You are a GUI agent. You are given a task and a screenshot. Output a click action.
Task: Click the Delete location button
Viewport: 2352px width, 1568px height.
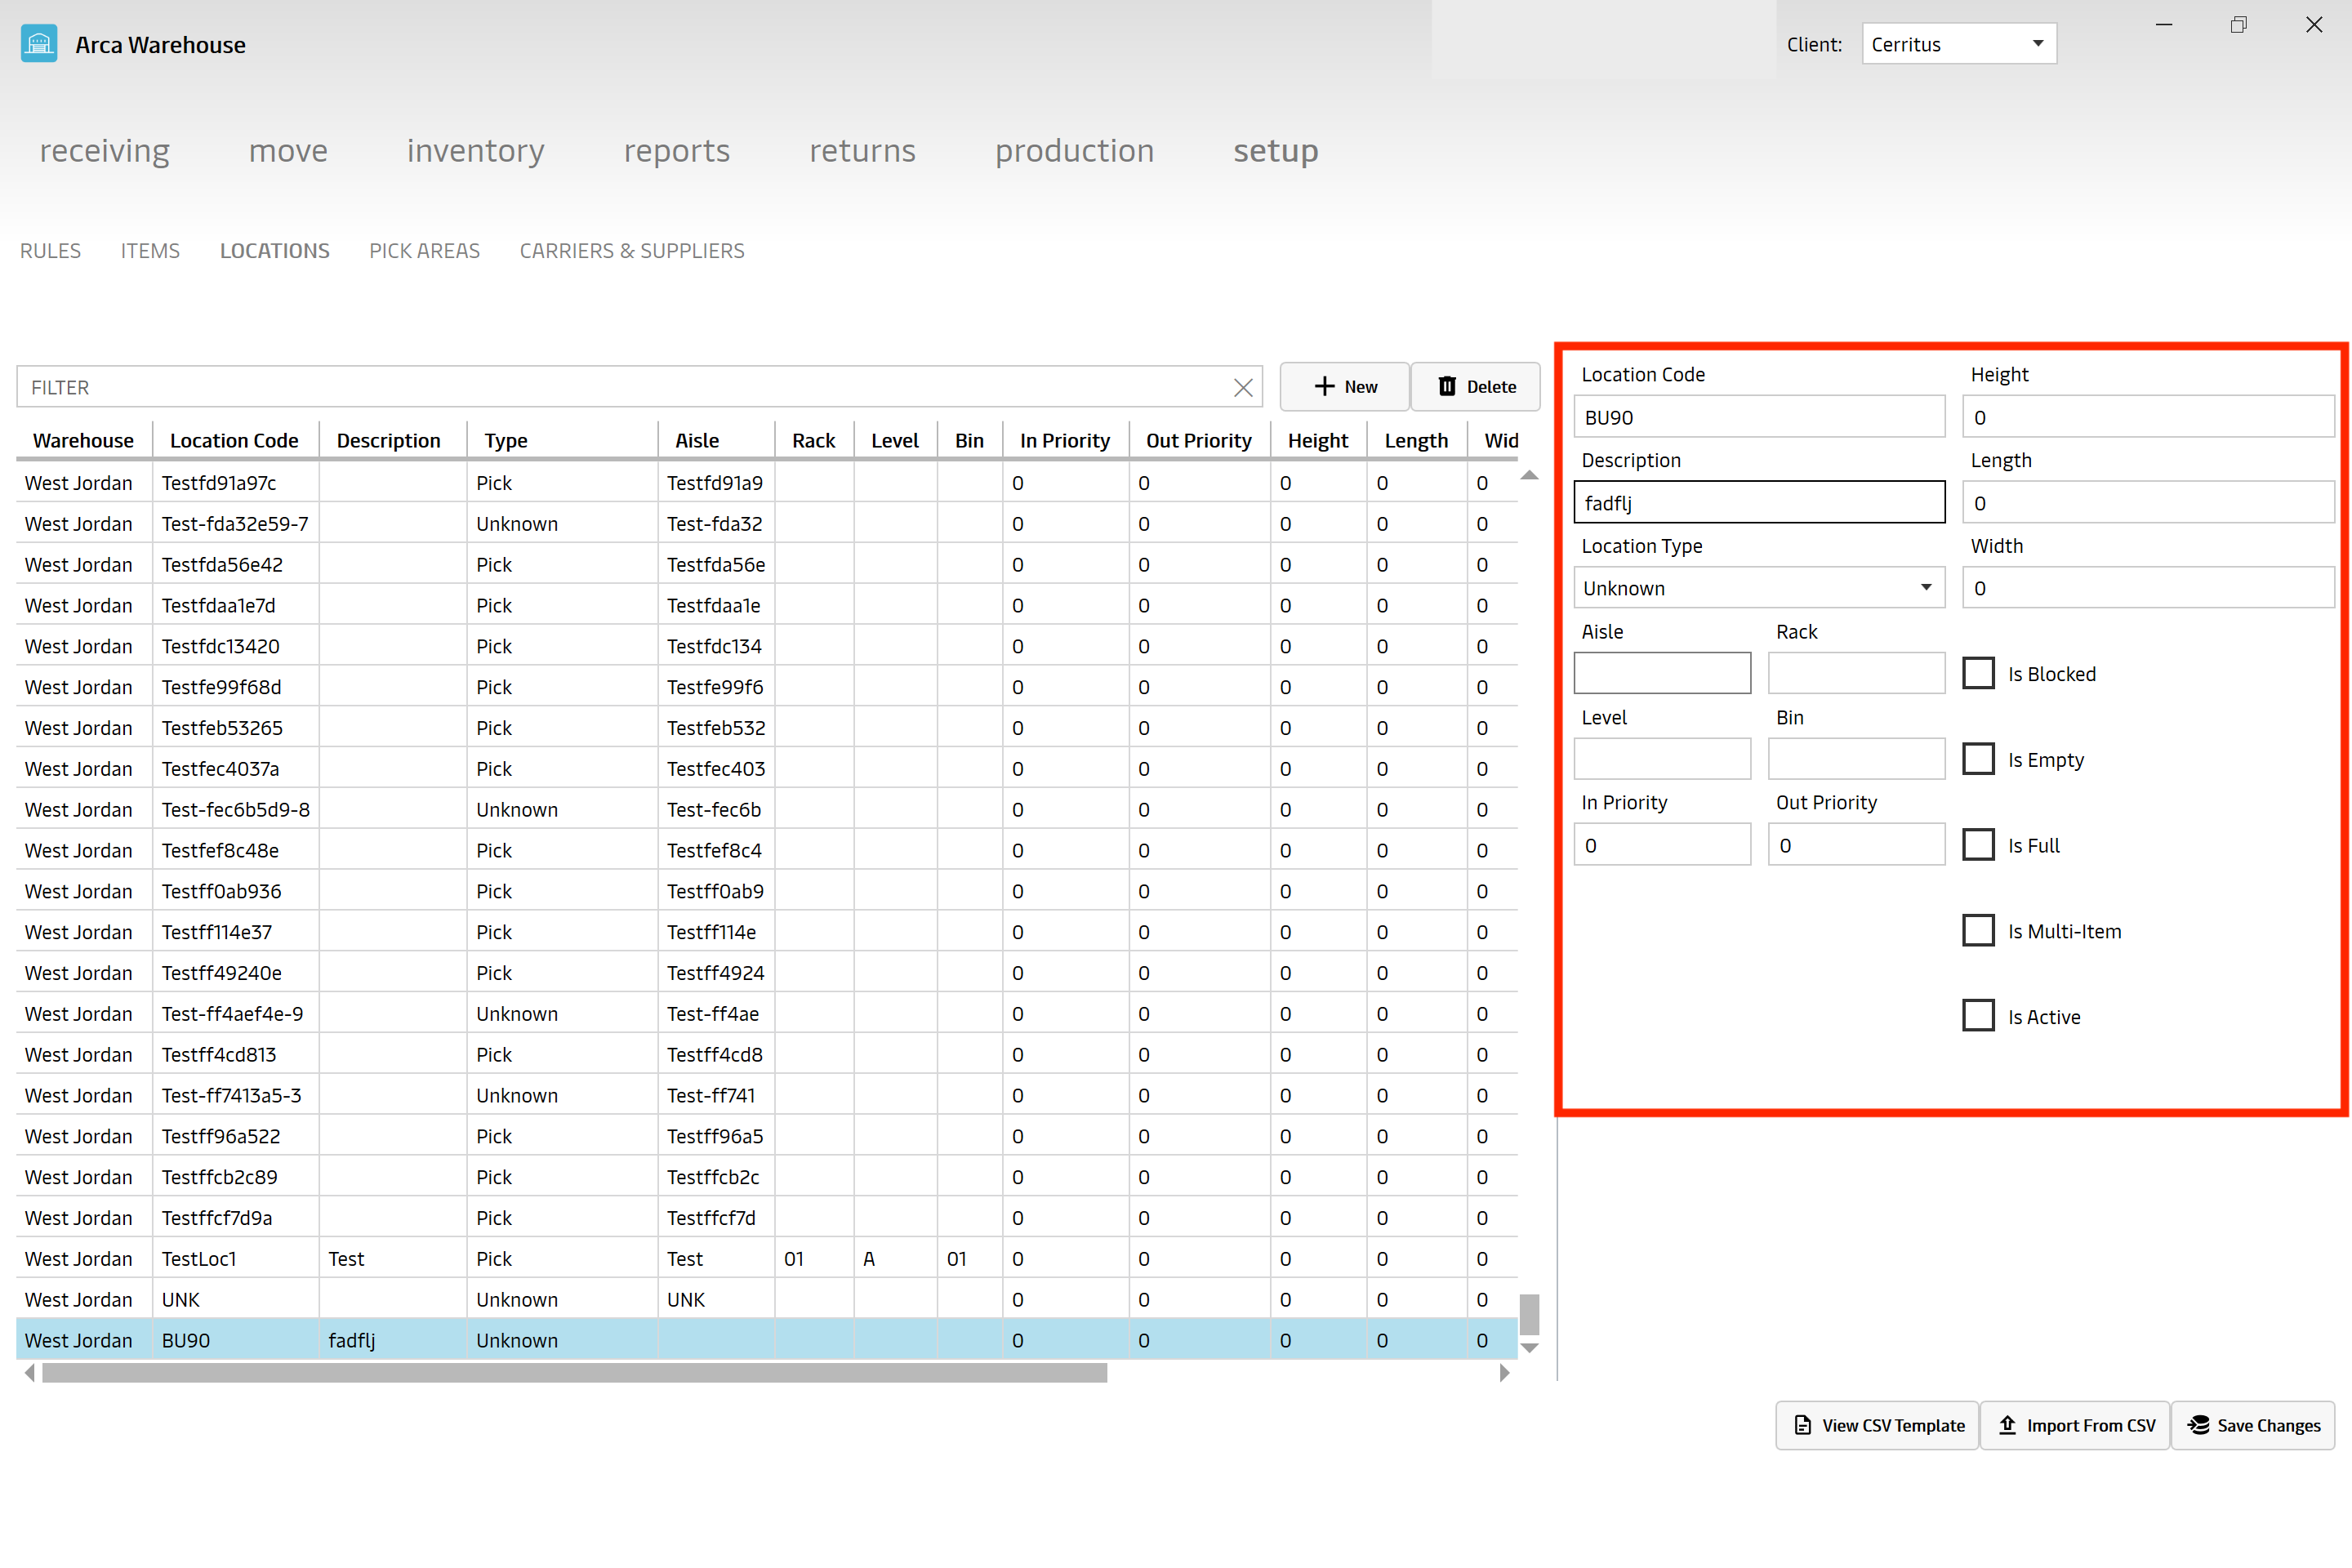coord(1477,387)
